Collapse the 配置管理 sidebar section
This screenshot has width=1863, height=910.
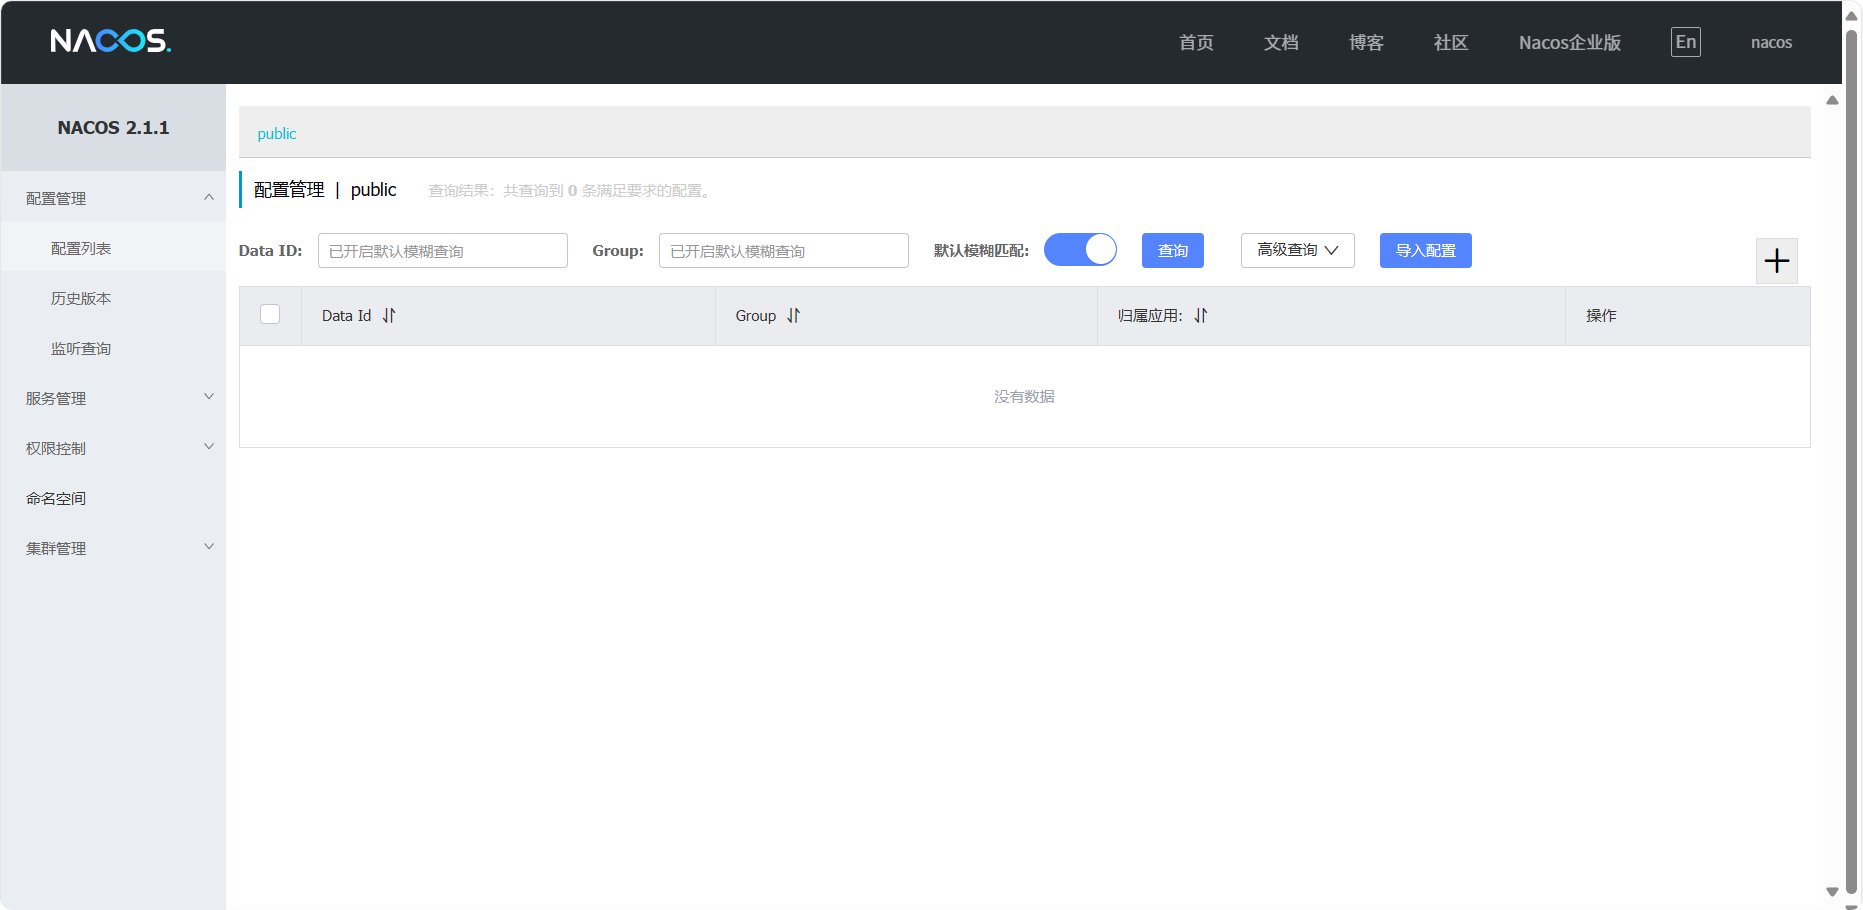tap(113, 198)
